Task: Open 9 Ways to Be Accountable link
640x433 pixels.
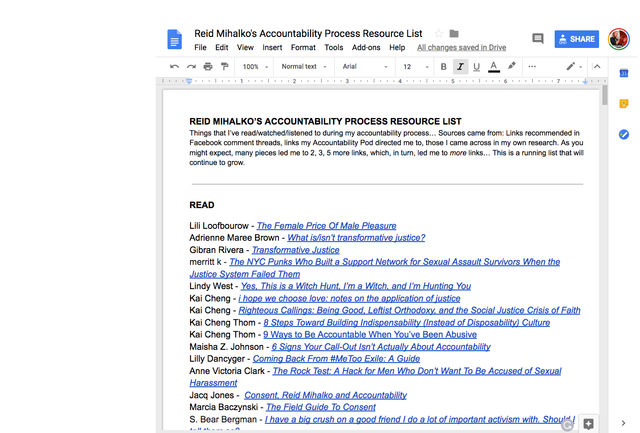Action: (370, 334)
